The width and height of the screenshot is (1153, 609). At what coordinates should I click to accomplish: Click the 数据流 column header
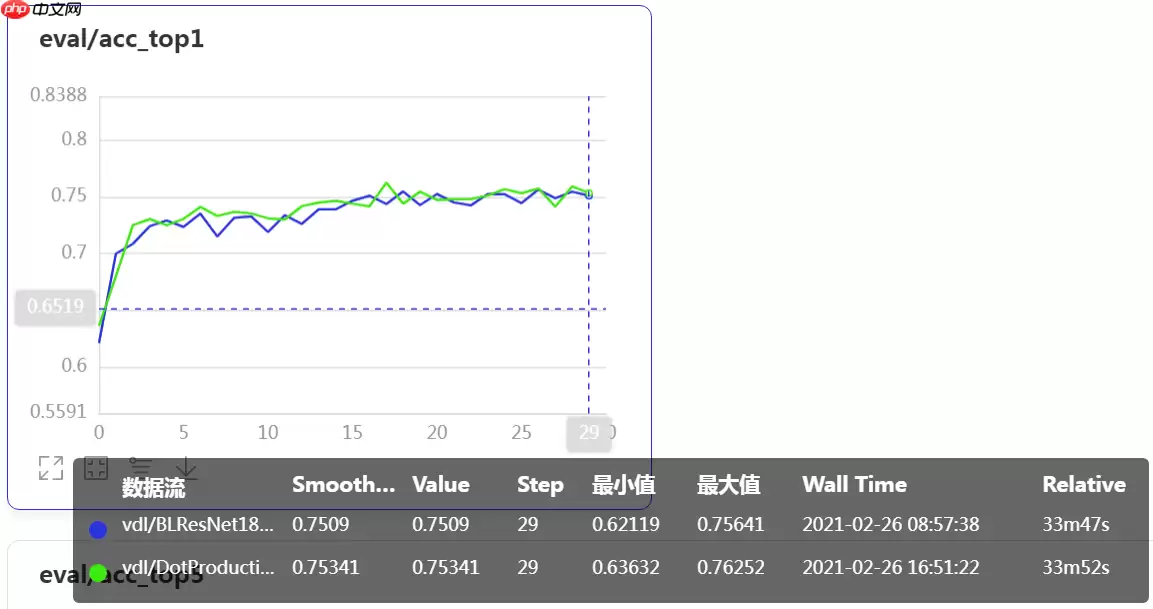click(x=153, y=487)
